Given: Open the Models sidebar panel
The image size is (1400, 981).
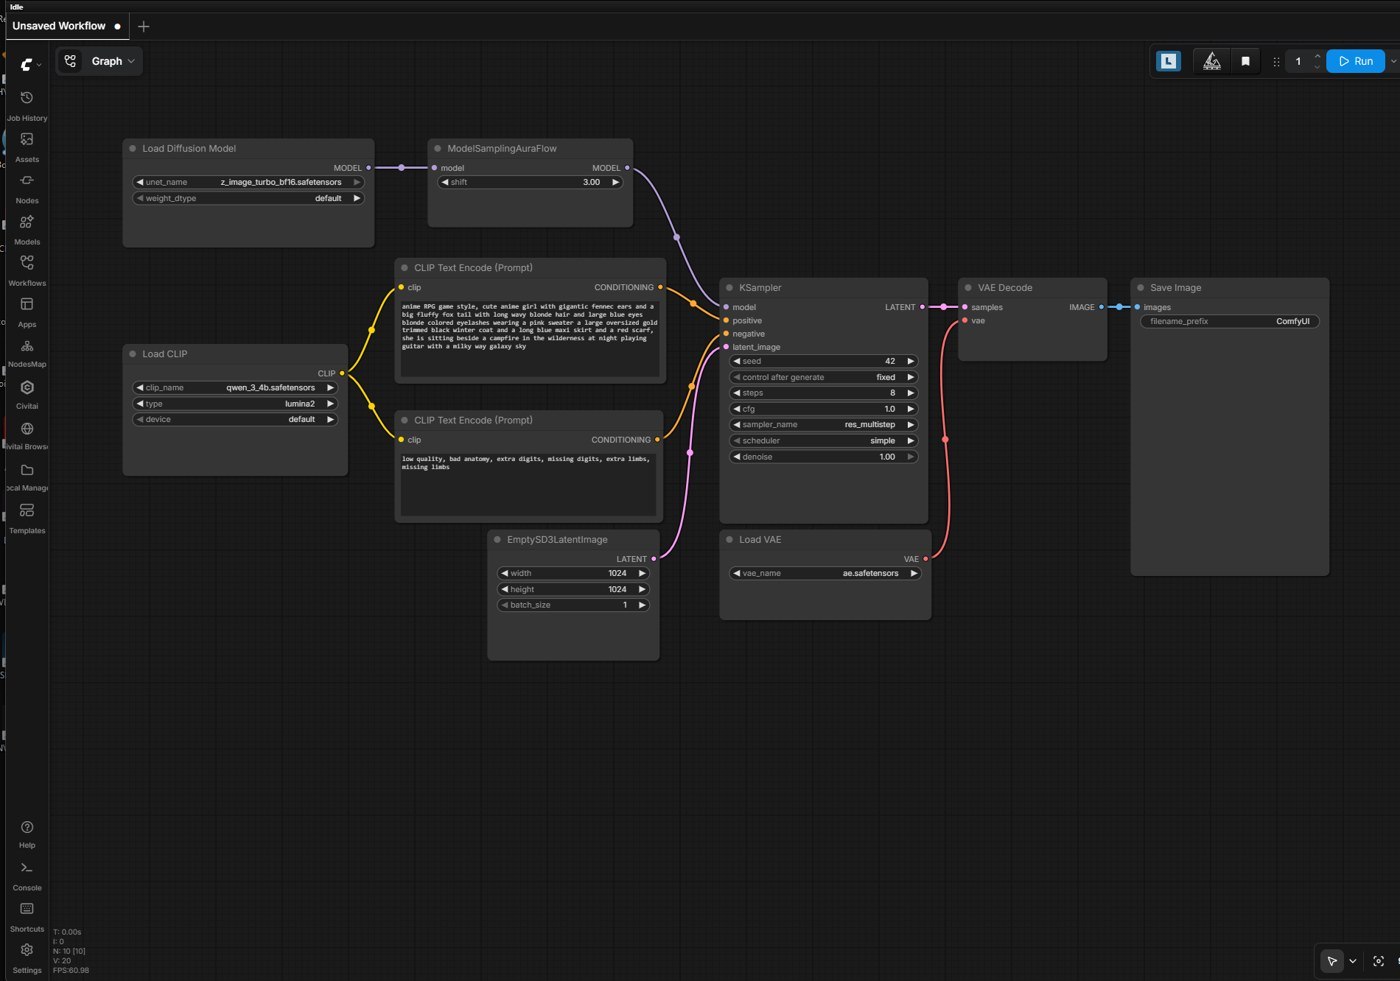Looking at the screenshot, I should (x=27, y=228).
